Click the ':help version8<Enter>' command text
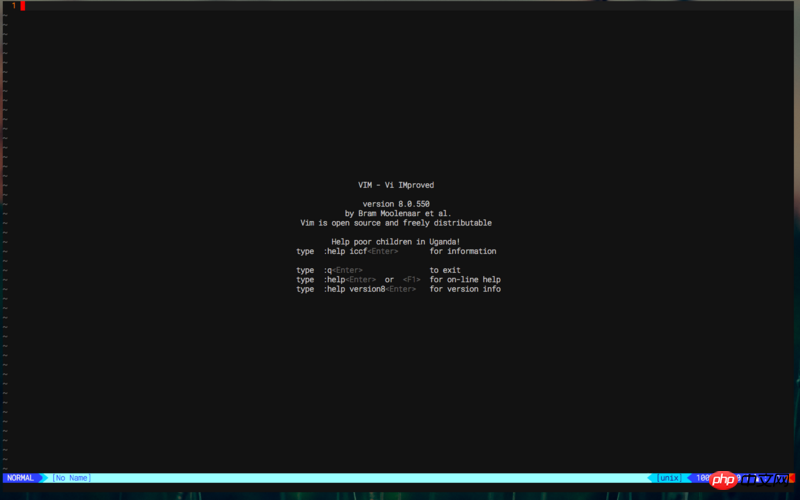The height and width of the screenshot is (500, 800). (369, 289)
